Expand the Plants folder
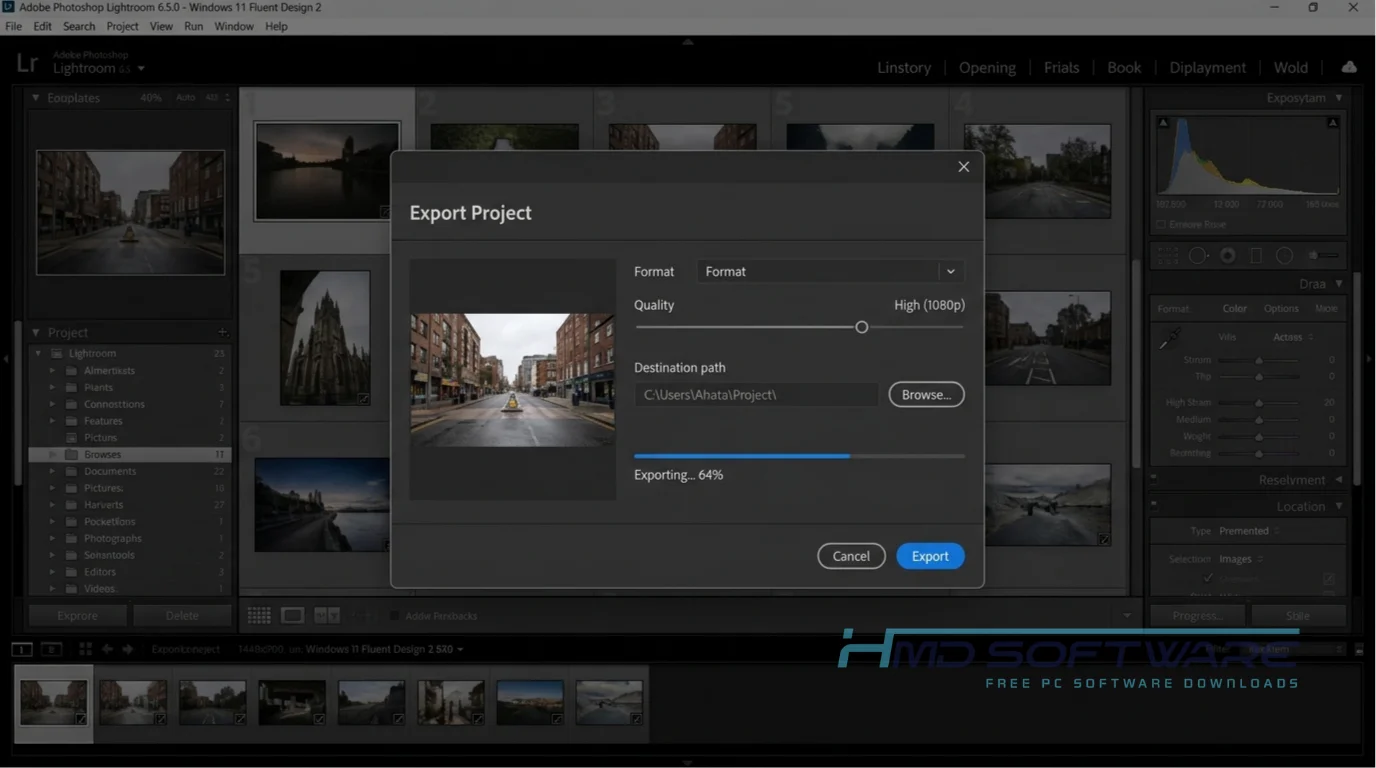The height and width of the screenshot is (768, 1376). (x=53, y=387)
